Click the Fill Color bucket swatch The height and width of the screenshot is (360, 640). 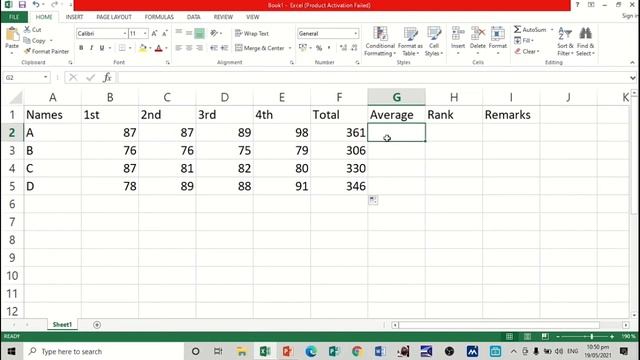point(142,48)
